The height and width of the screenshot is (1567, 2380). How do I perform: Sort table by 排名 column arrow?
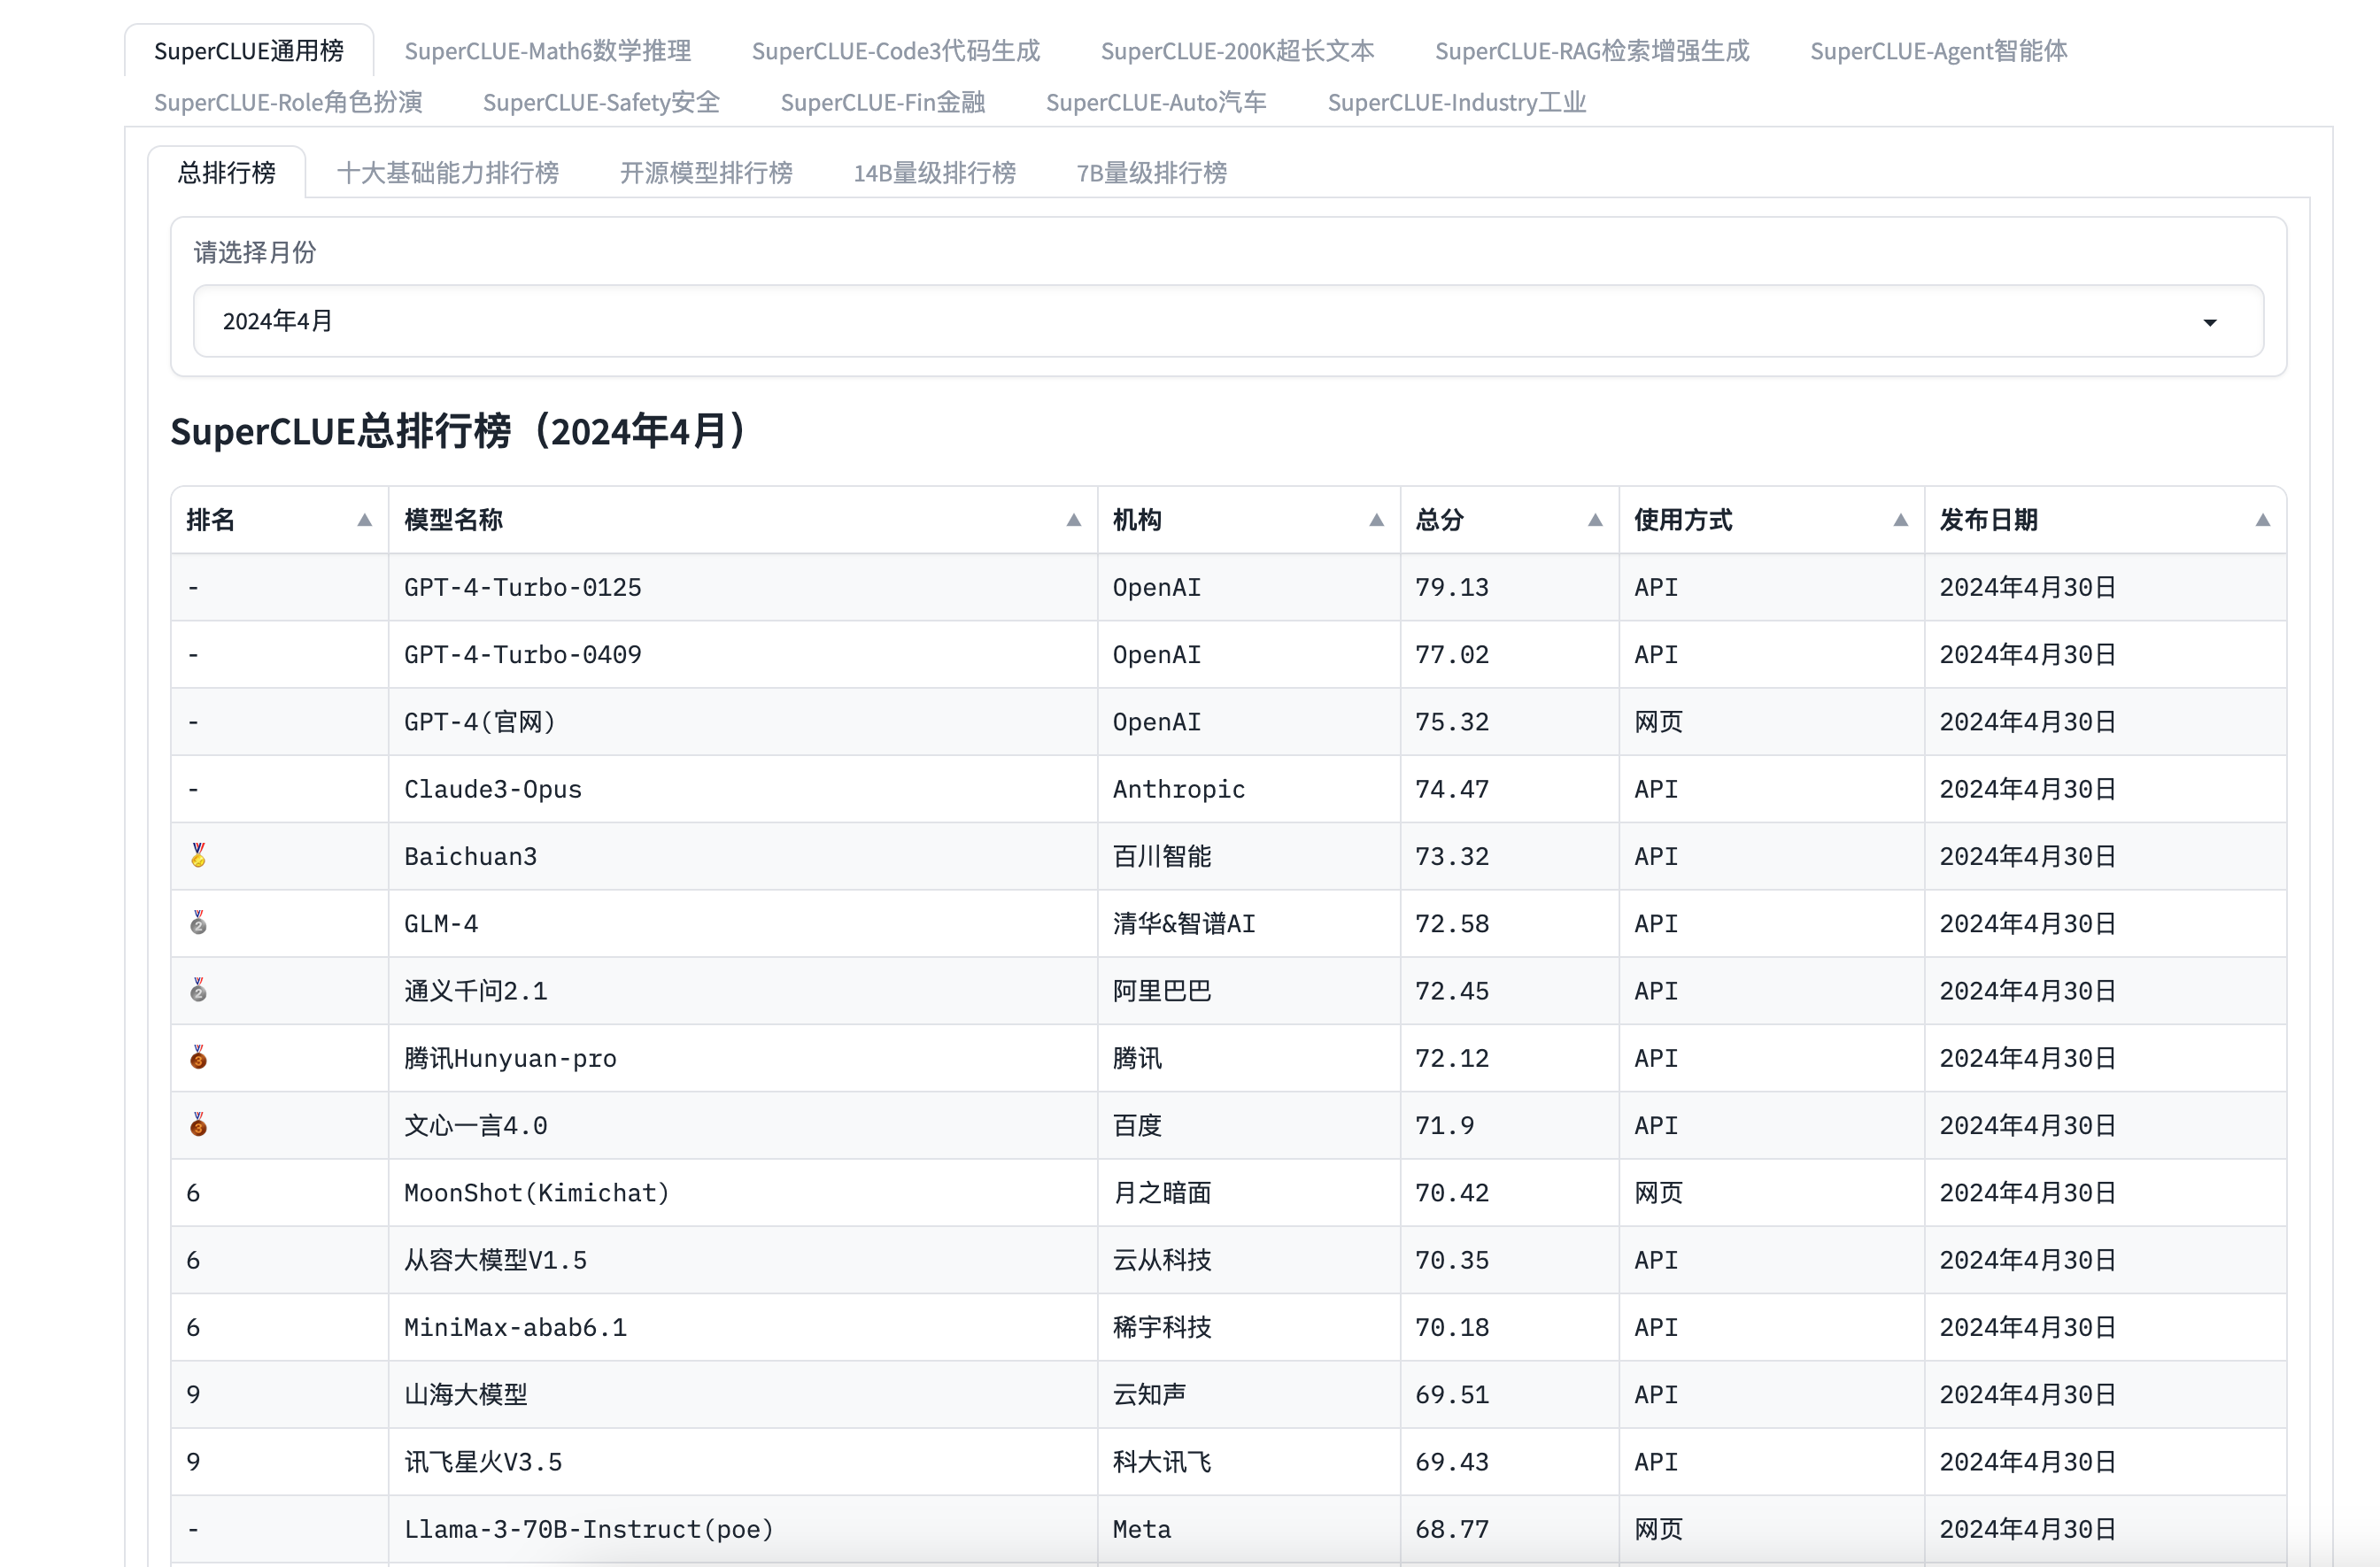365,520
